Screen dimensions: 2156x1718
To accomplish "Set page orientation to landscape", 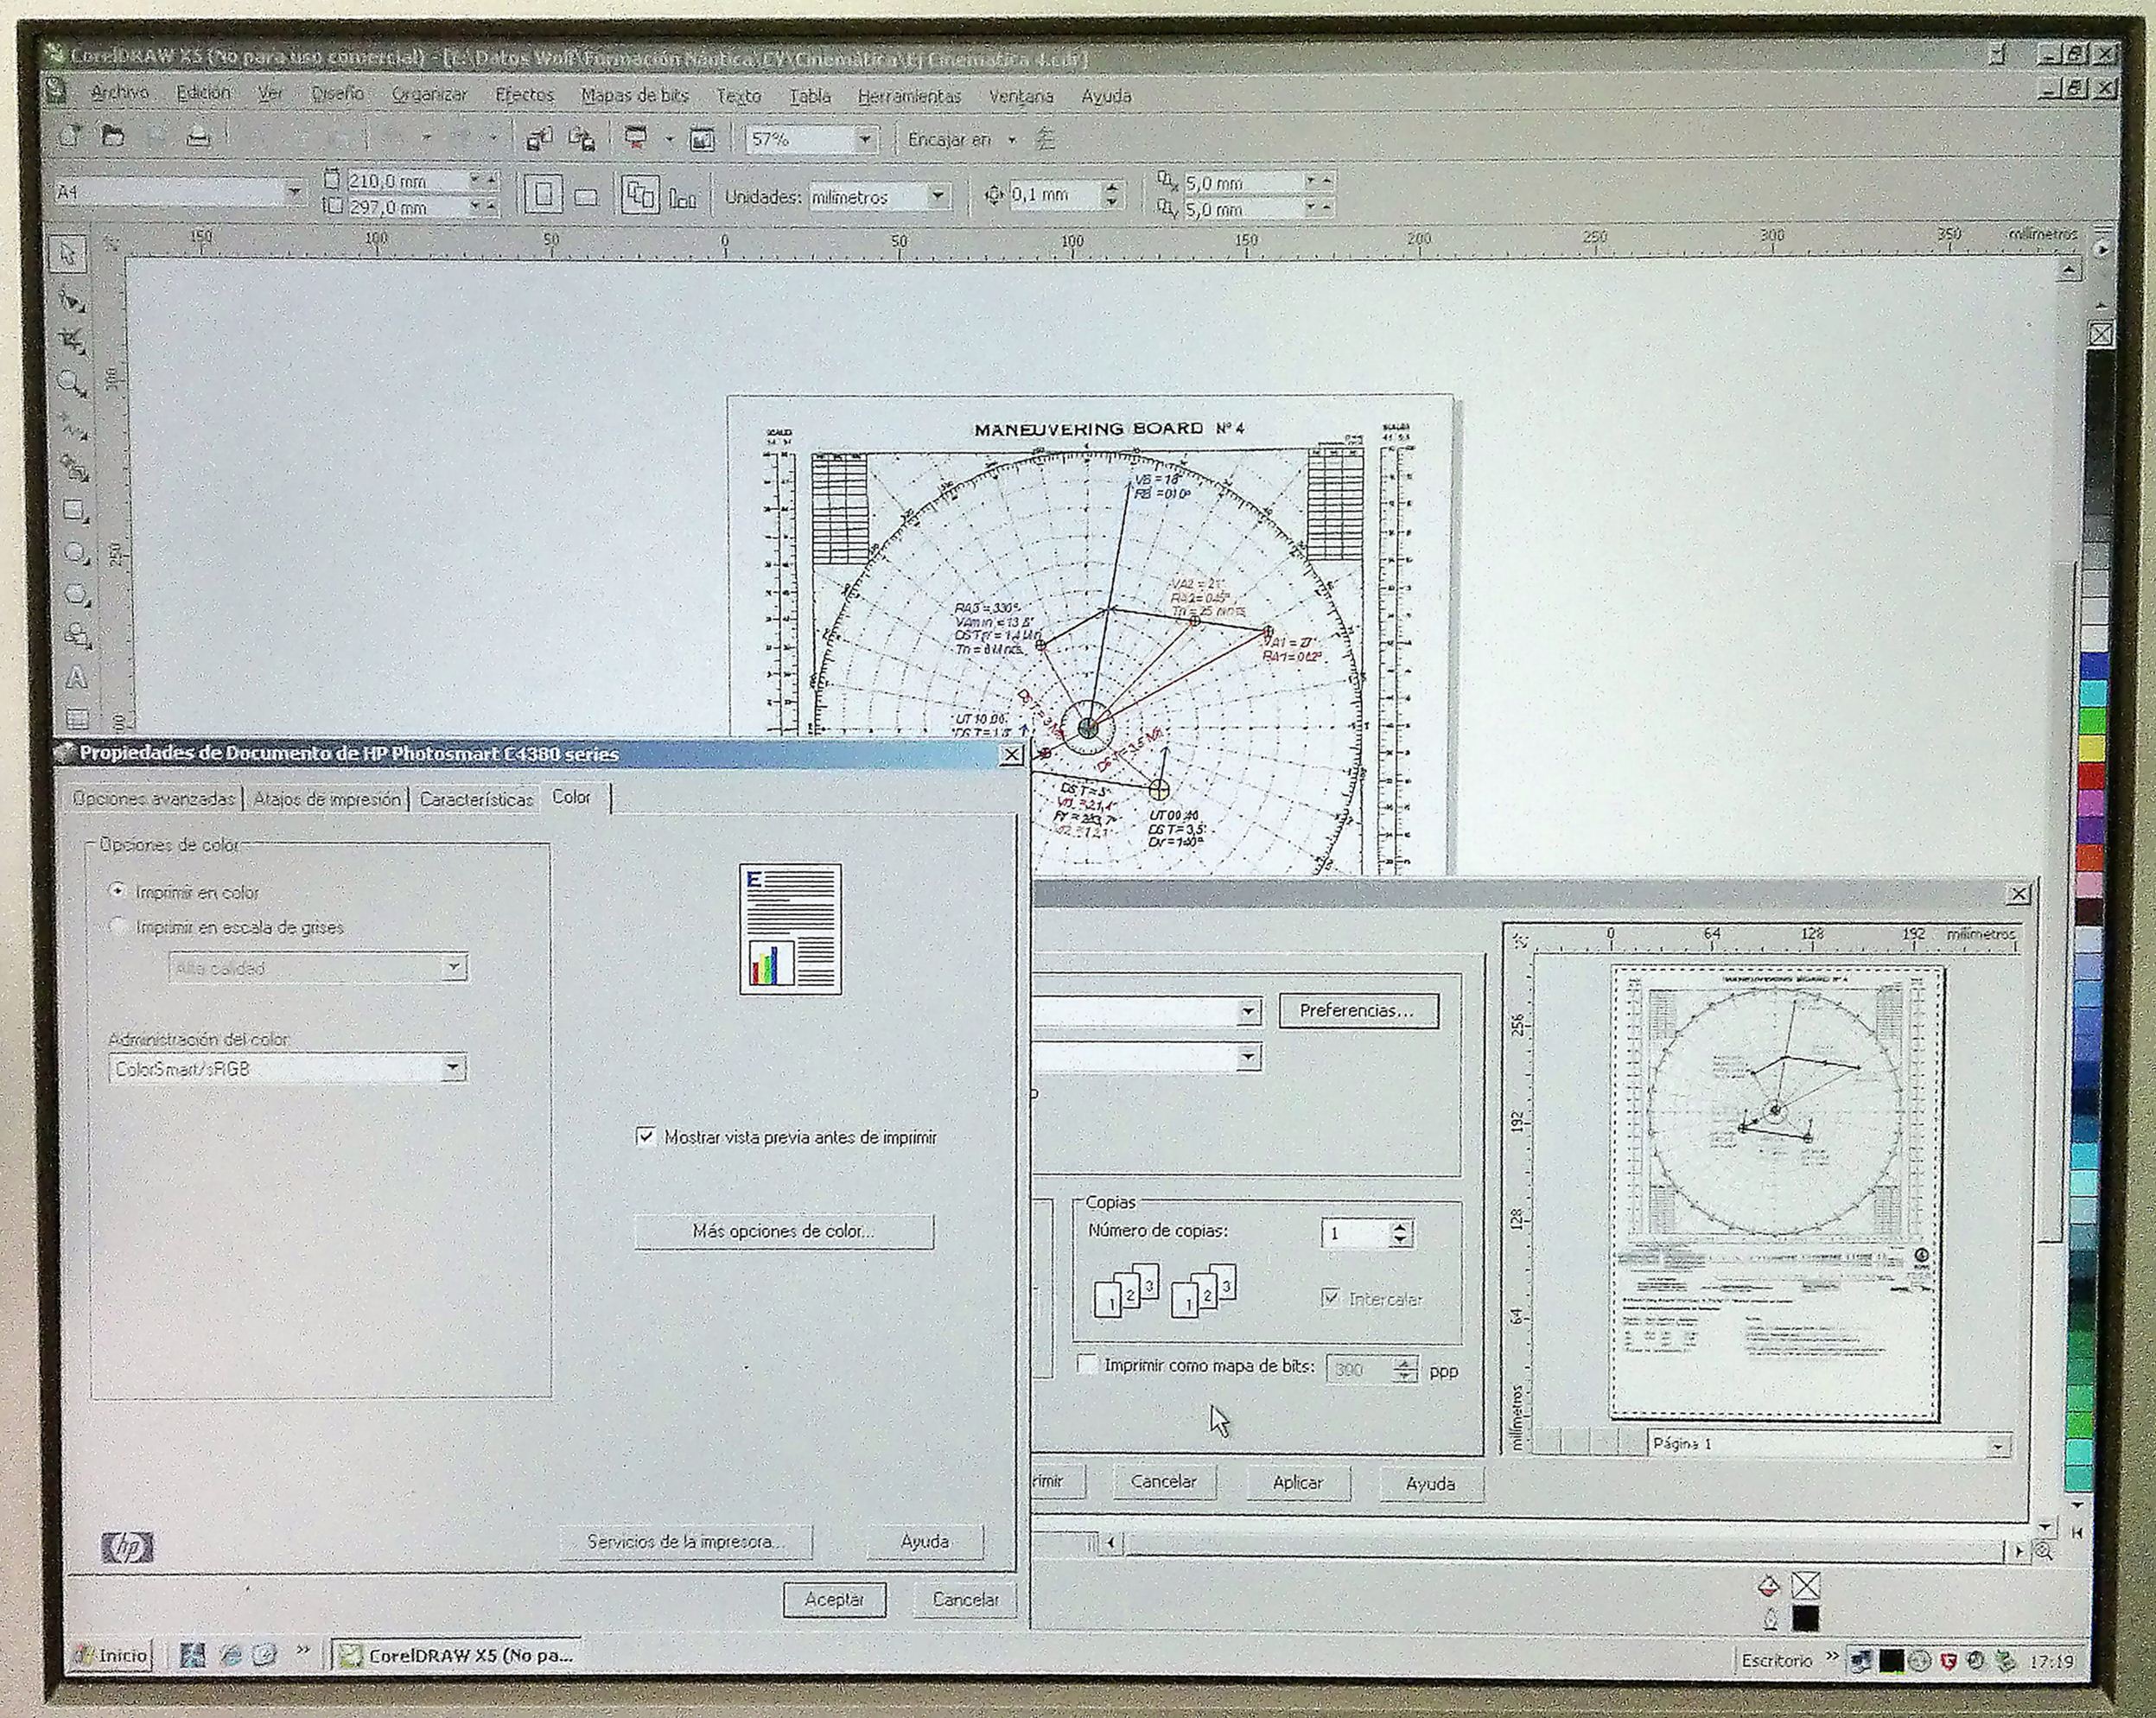I will click(586, 196).
